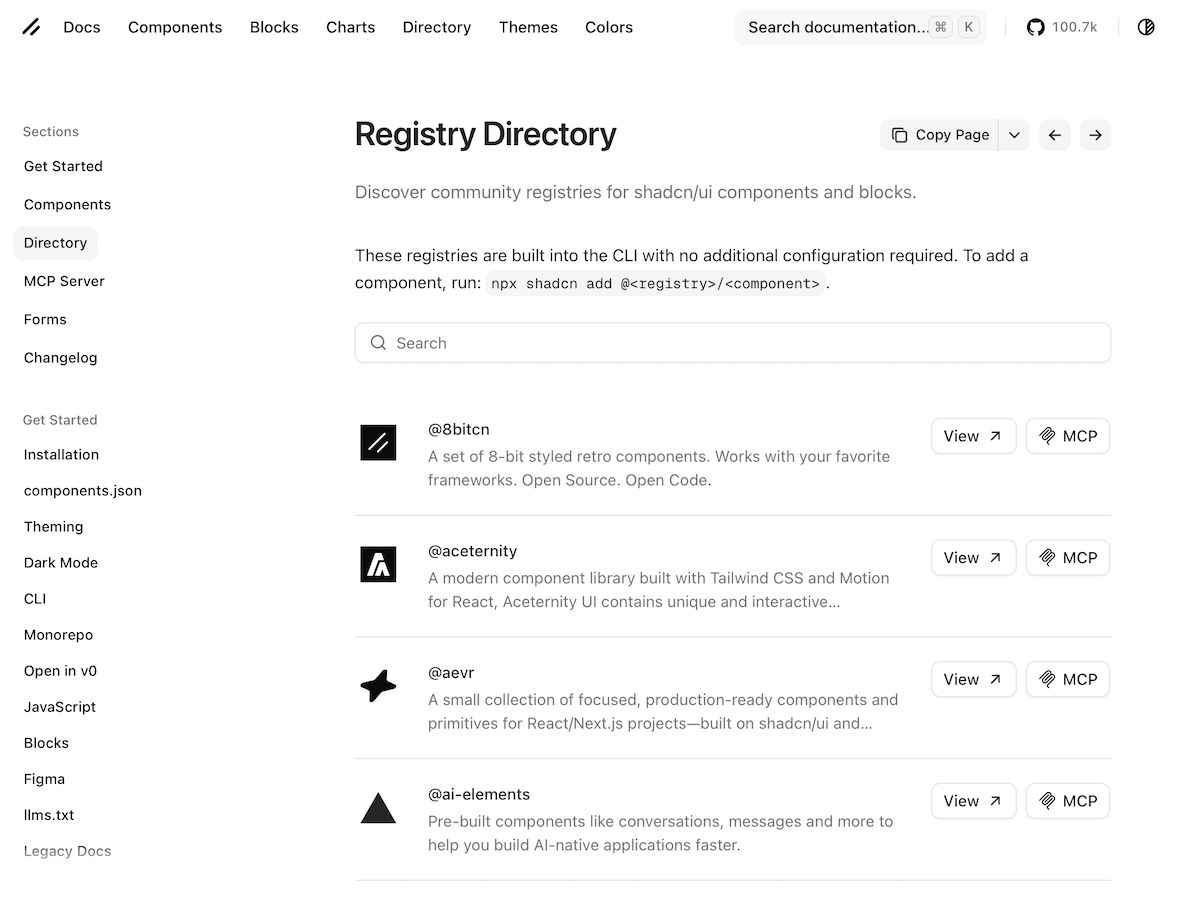The width and height of the screenshot is (1180, 900).
Task: Click the Search documentation field
Action: point(840,27)
